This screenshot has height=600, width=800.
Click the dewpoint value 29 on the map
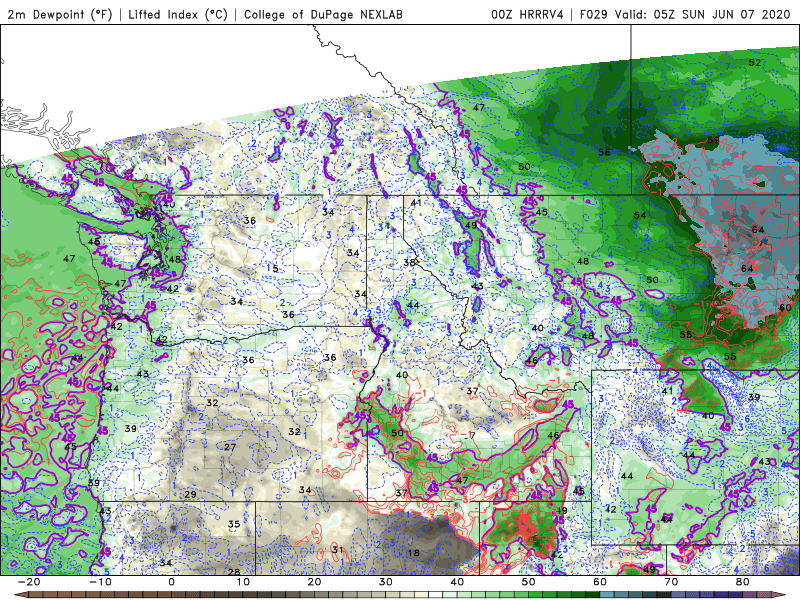[190, 494]
